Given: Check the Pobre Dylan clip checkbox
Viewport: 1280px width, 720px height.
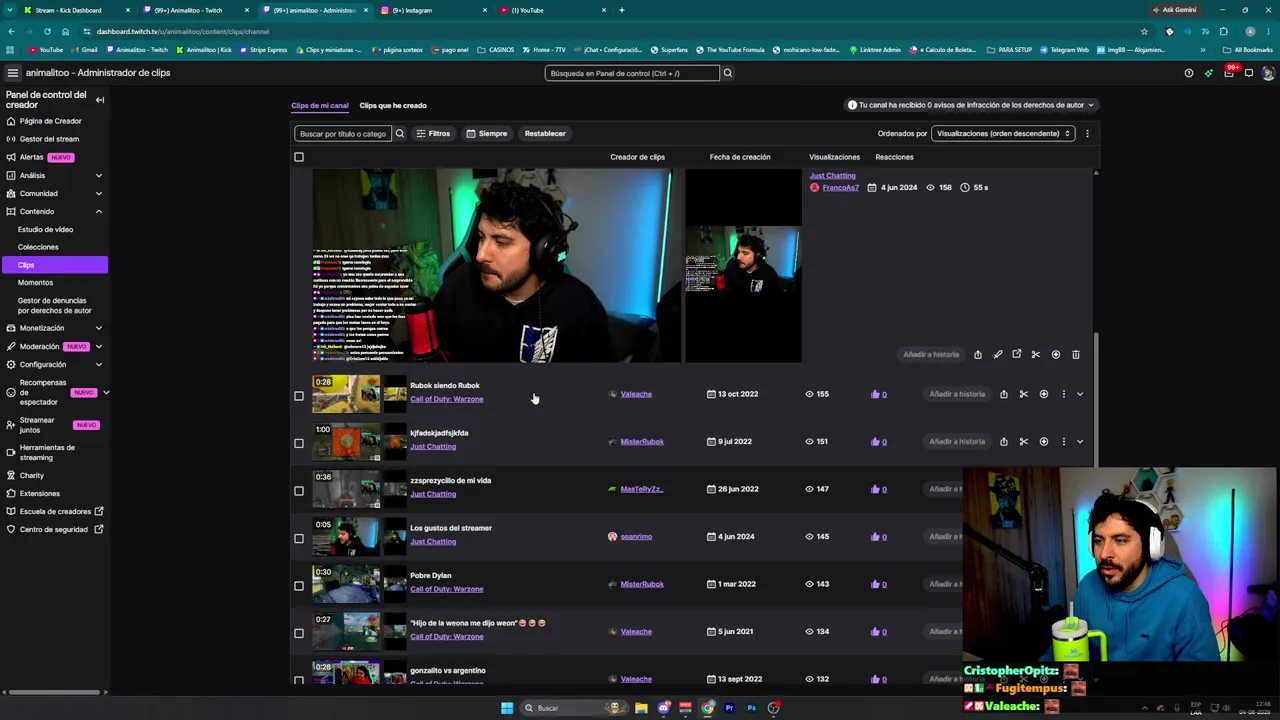Looking at the screenshot, I should pyautogui.click(x=299, y=586).
